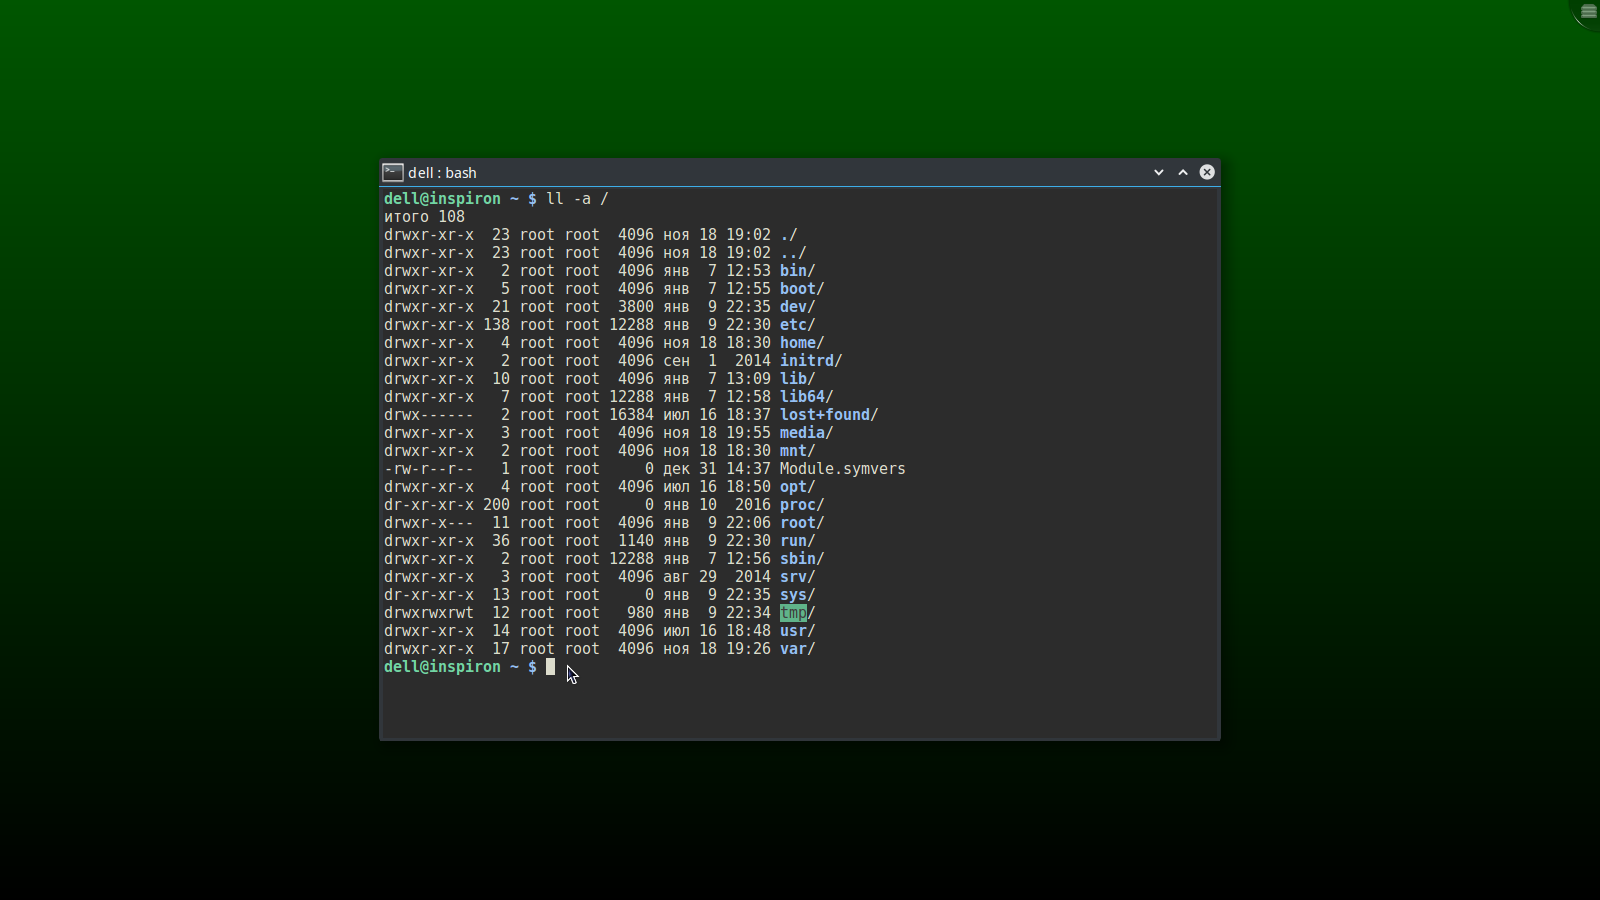Maximize the terminal with the up chevron
Viewport: 1600px width, 900px height.
(1183, 172)
